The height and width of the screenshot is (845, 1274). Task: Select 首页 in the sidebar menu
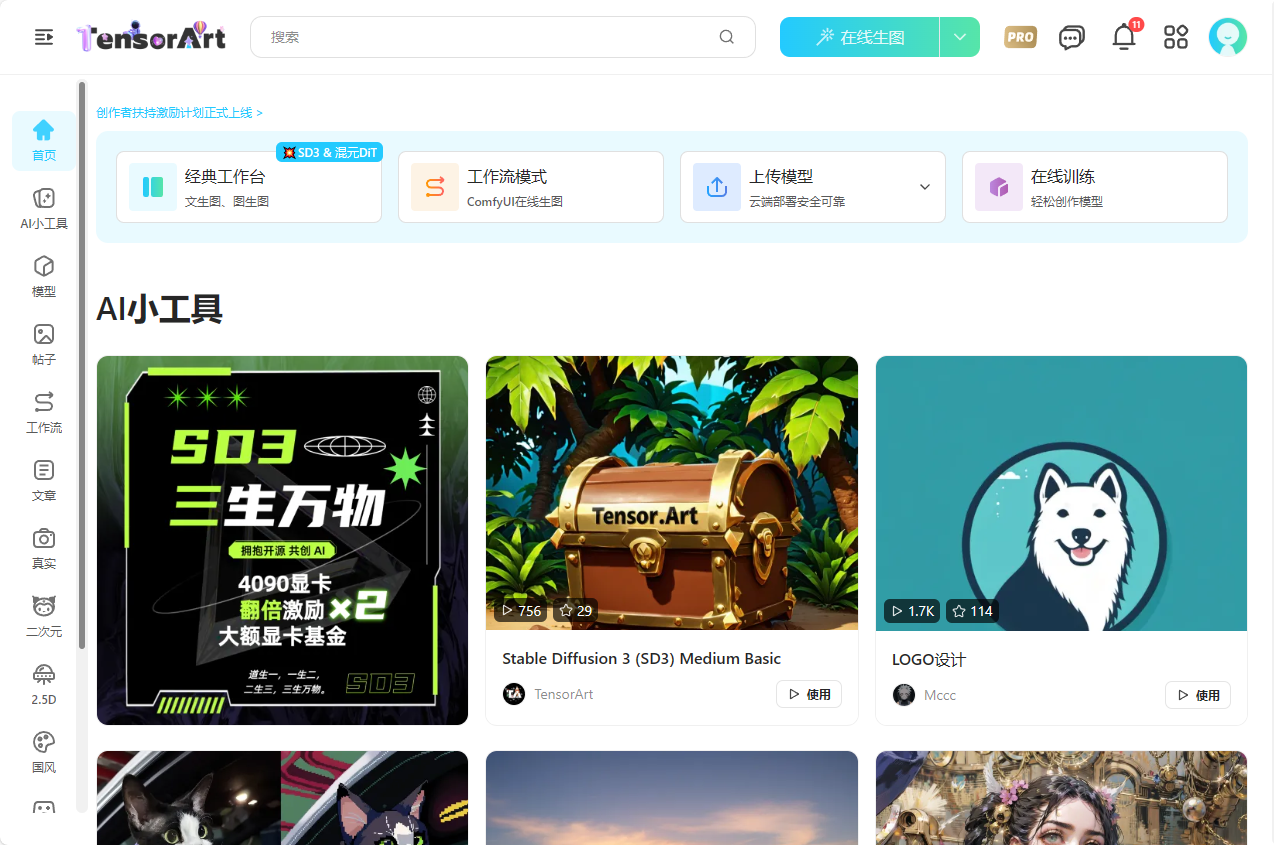(x=44, y=141)
